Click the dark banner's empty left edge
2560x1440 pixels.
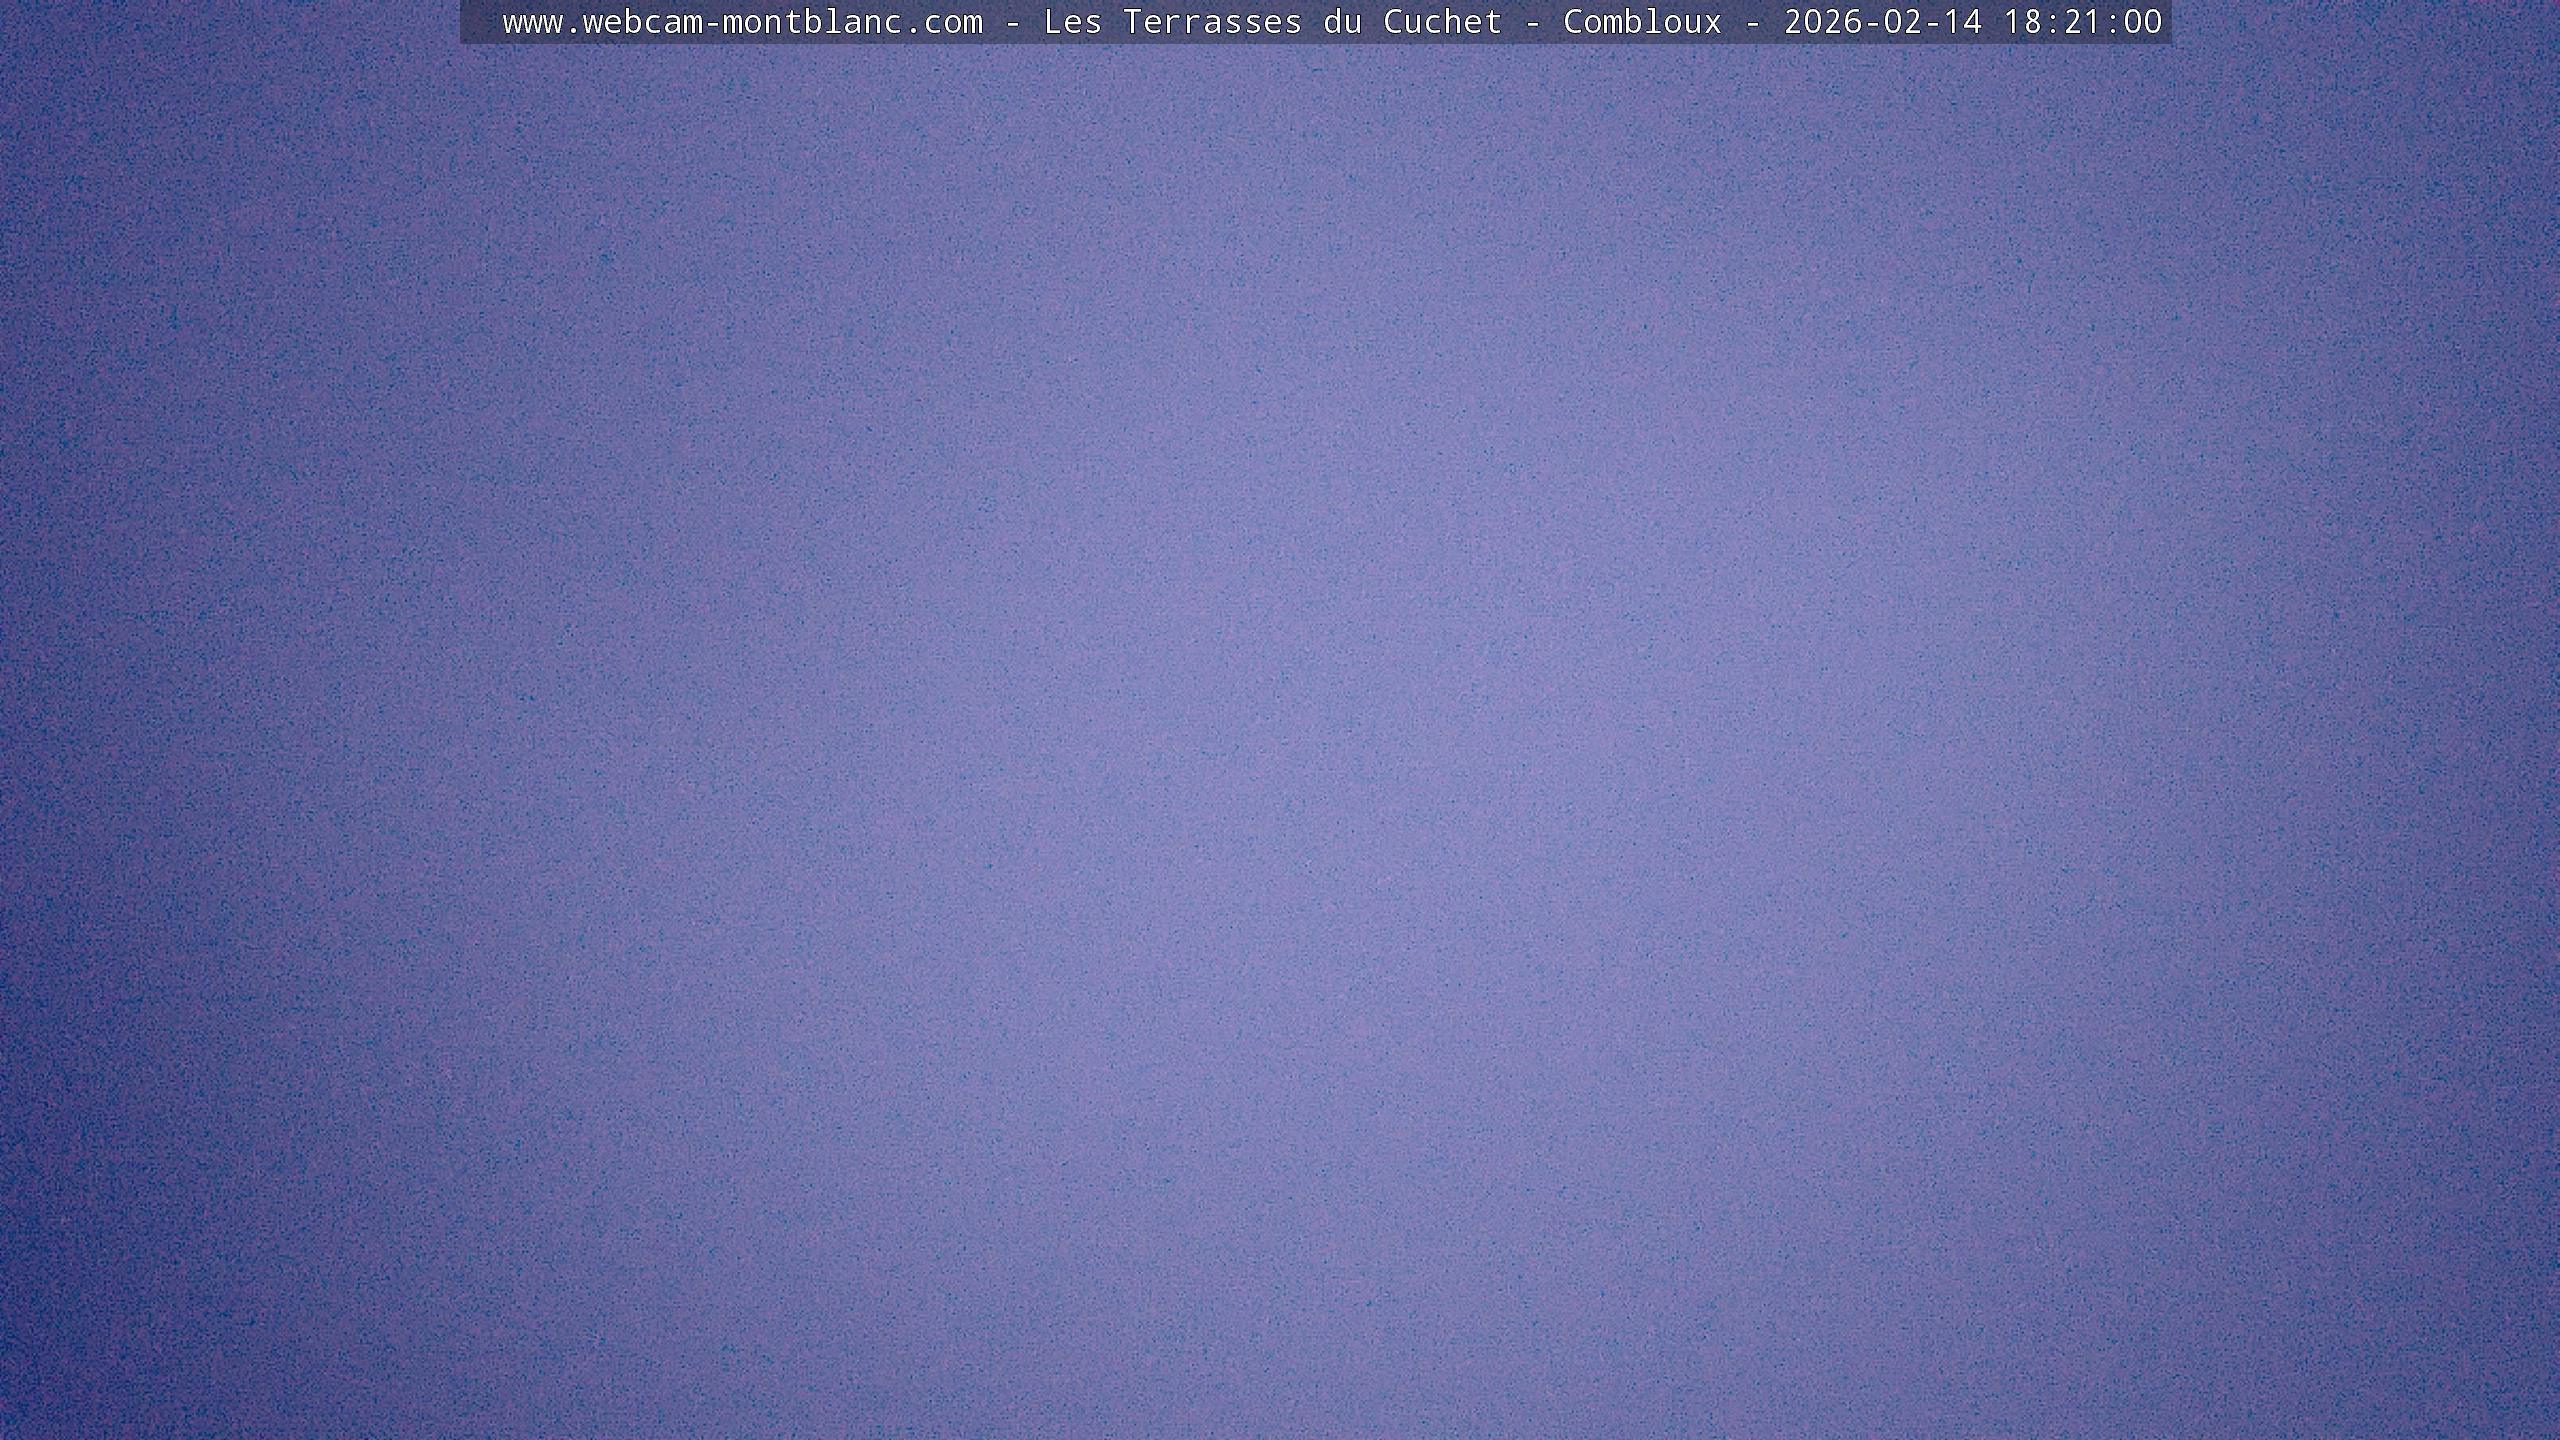pyautogui.click(x=478, y=22)
